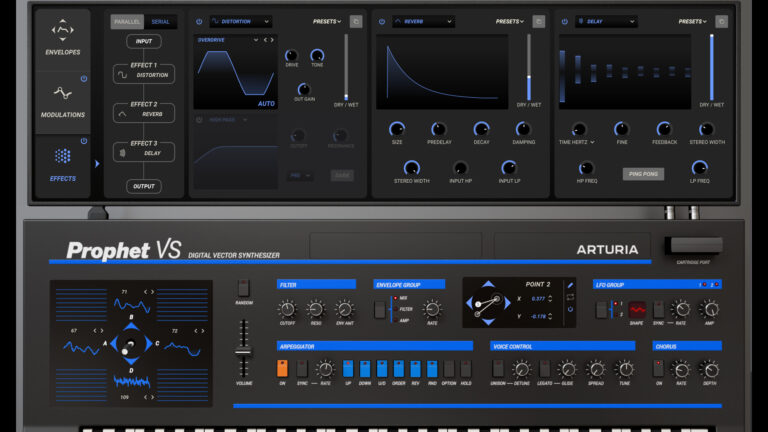
Task: Select Parallel routing mode
Action: [127, 22]
